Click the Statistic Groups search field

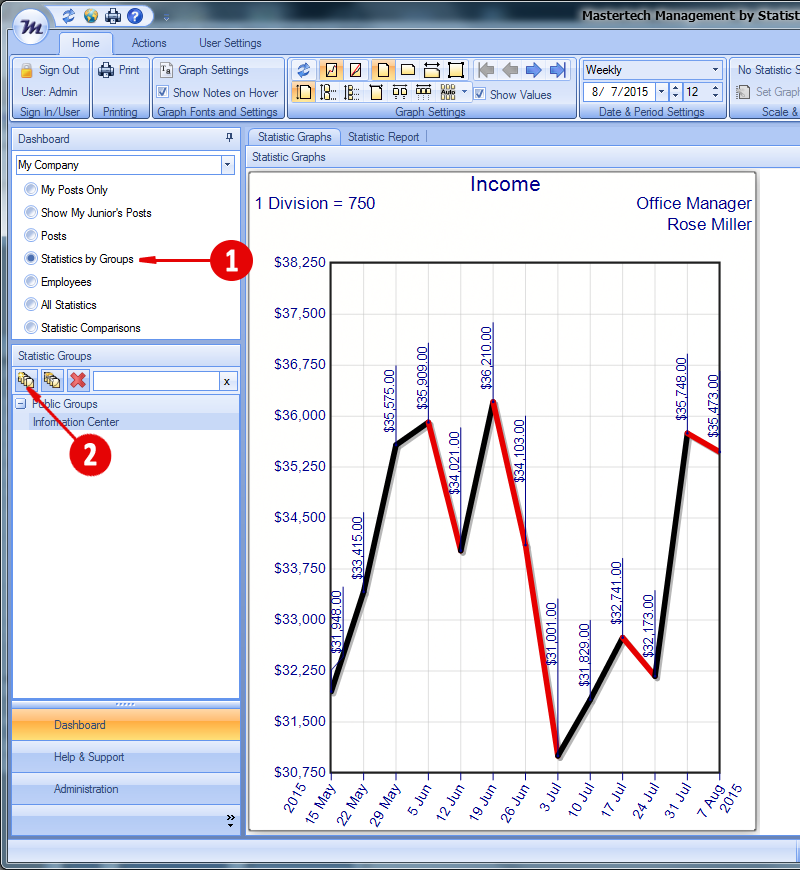(x=156, y=381)
